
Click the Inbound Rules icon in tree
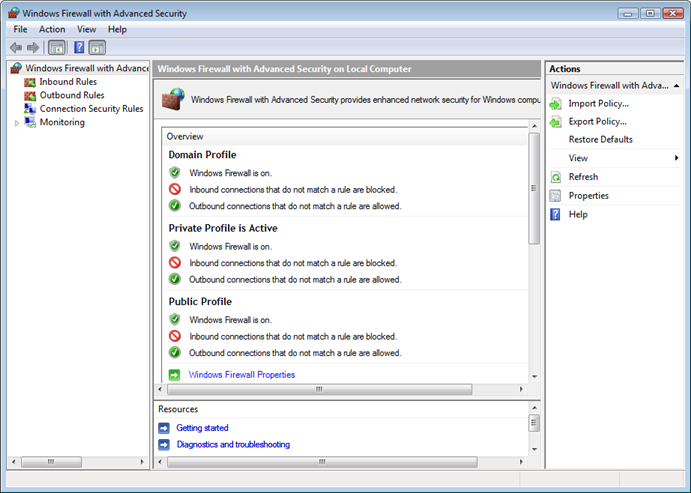(x=30, y=82)
